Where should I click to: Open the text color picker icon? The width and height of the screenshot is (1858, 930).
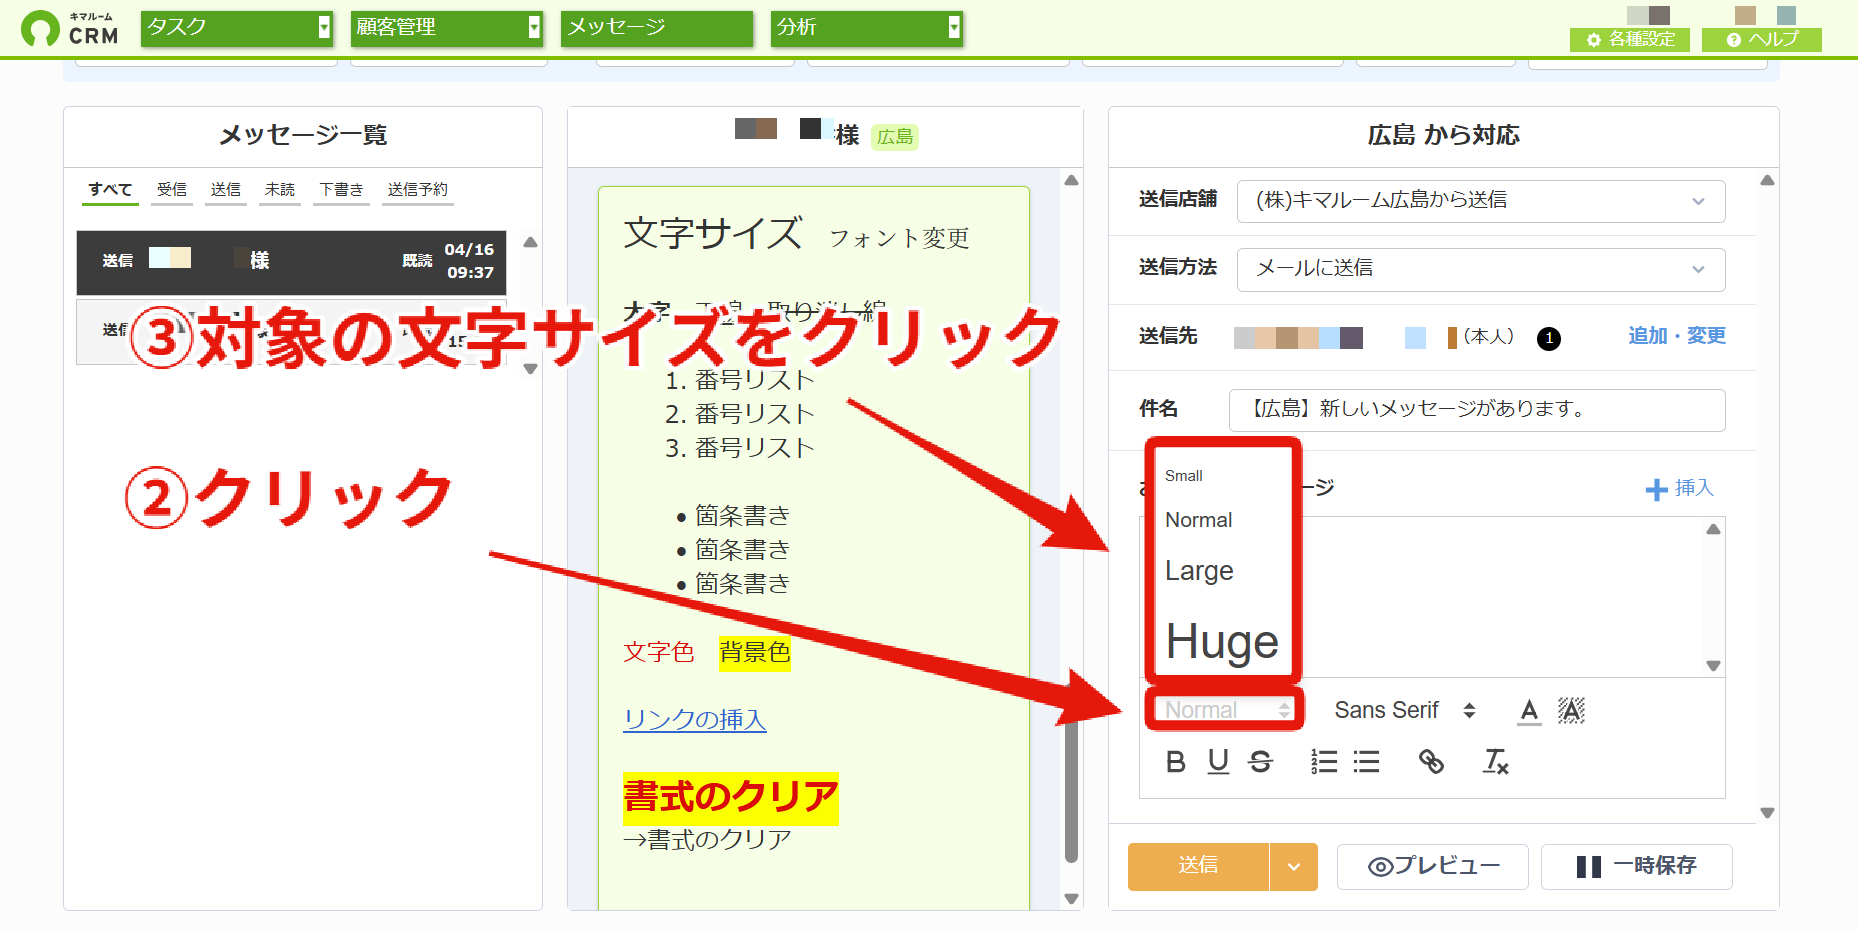click(x=1529, y=710)
